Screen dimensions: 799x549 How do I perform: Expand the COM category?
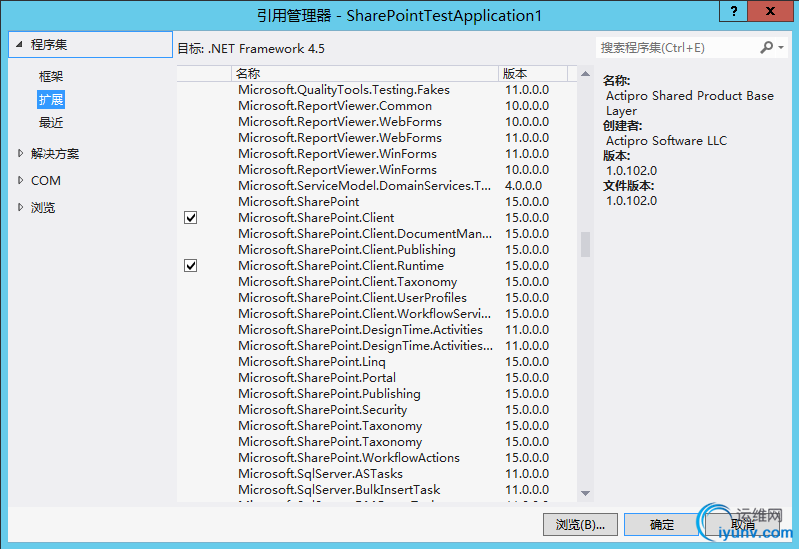[x=20, y=180]
